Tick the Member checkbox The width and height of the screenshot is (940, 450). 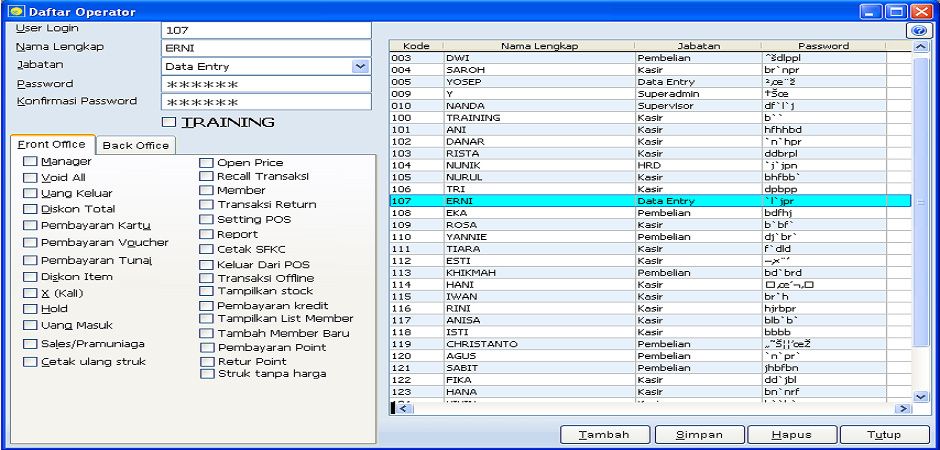click(x=206, y=190)
